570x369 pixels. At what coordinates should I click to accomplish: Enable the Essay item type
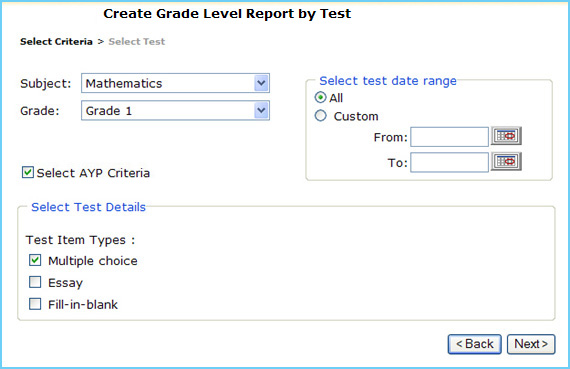click(x=35, y=282)
